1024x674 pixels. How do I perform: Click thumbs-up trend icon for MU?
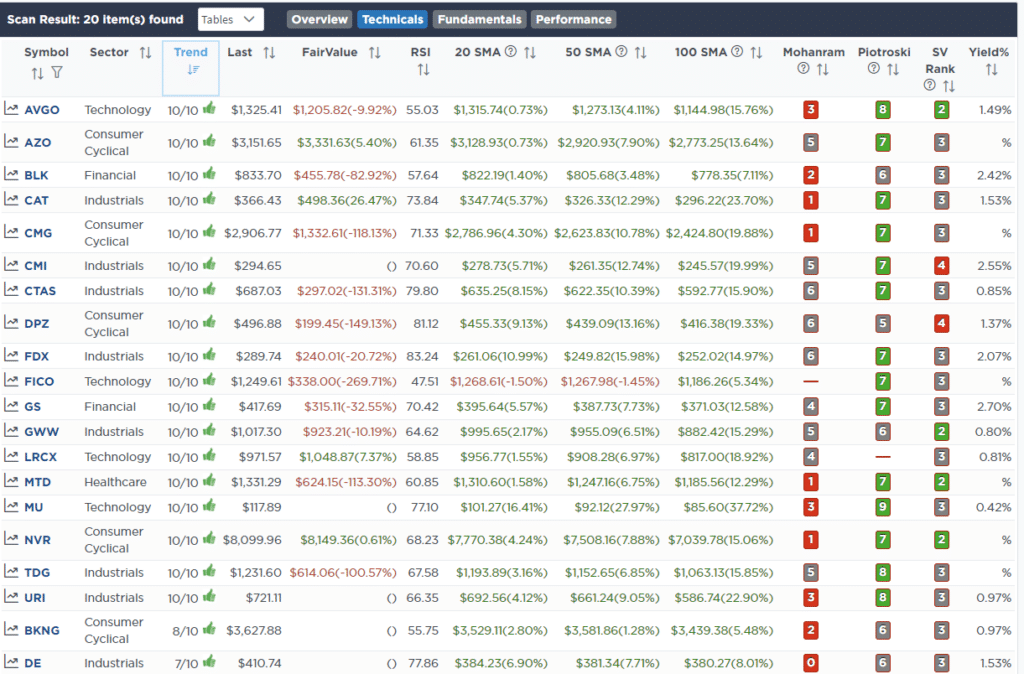209,506
